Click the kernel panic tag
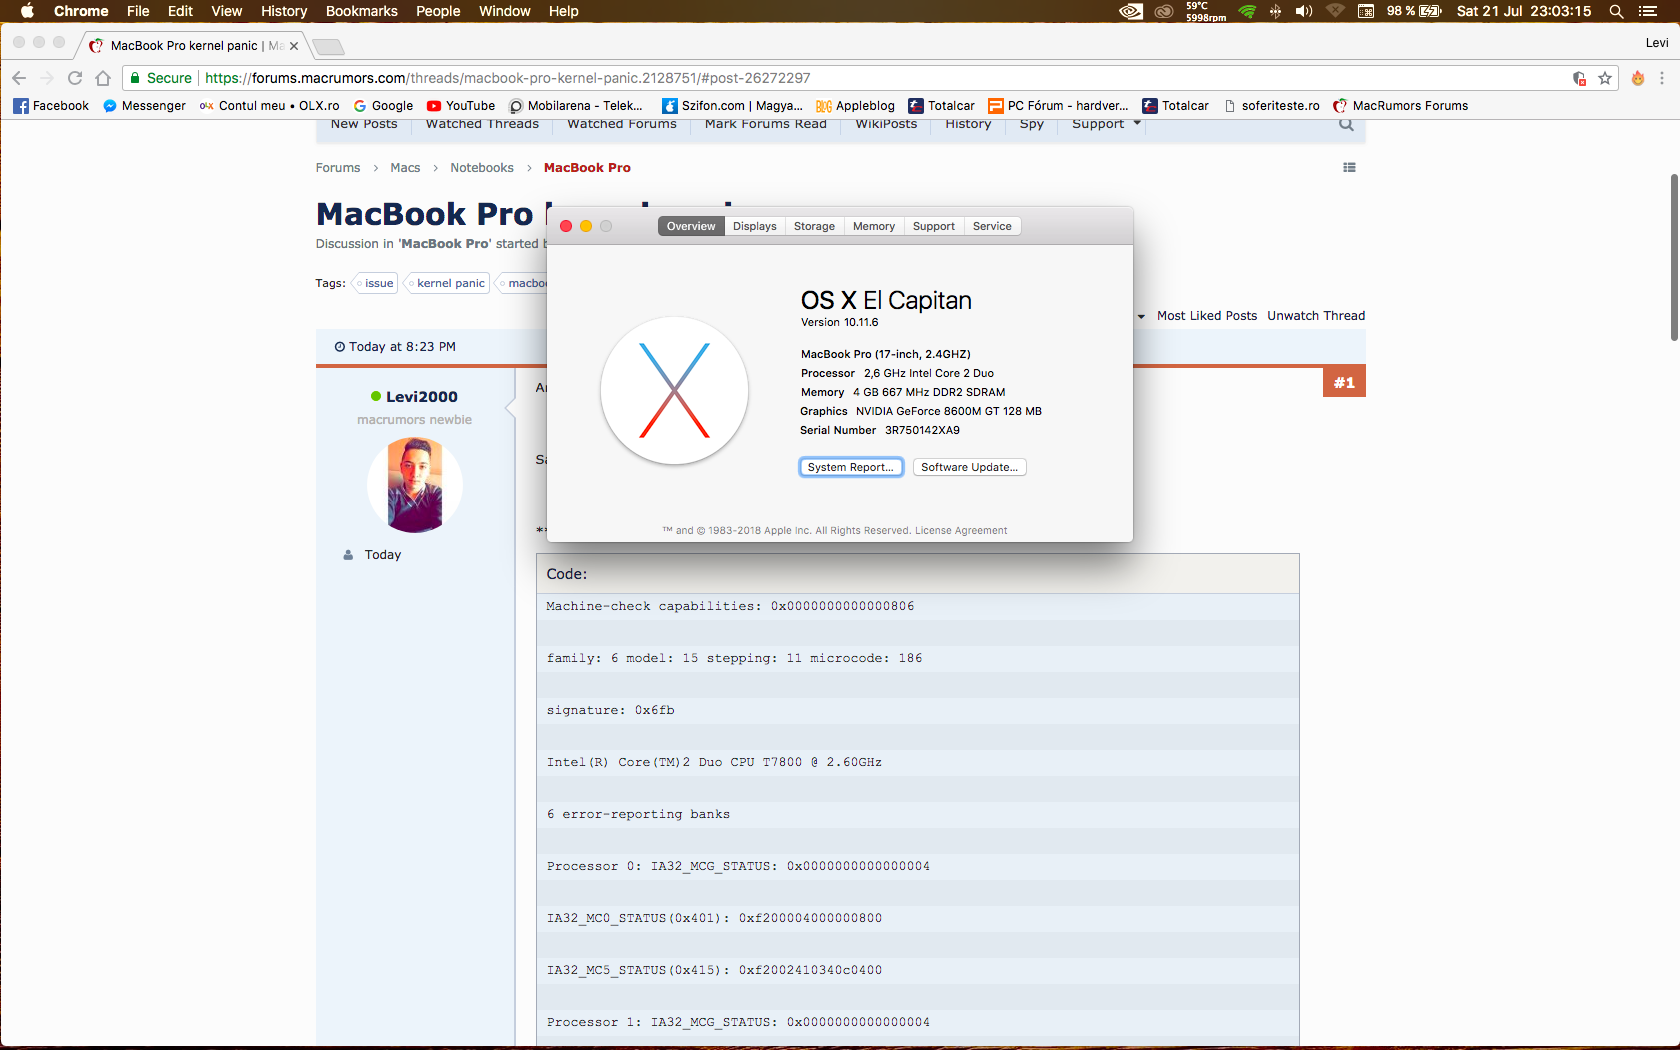 (449, 283)
